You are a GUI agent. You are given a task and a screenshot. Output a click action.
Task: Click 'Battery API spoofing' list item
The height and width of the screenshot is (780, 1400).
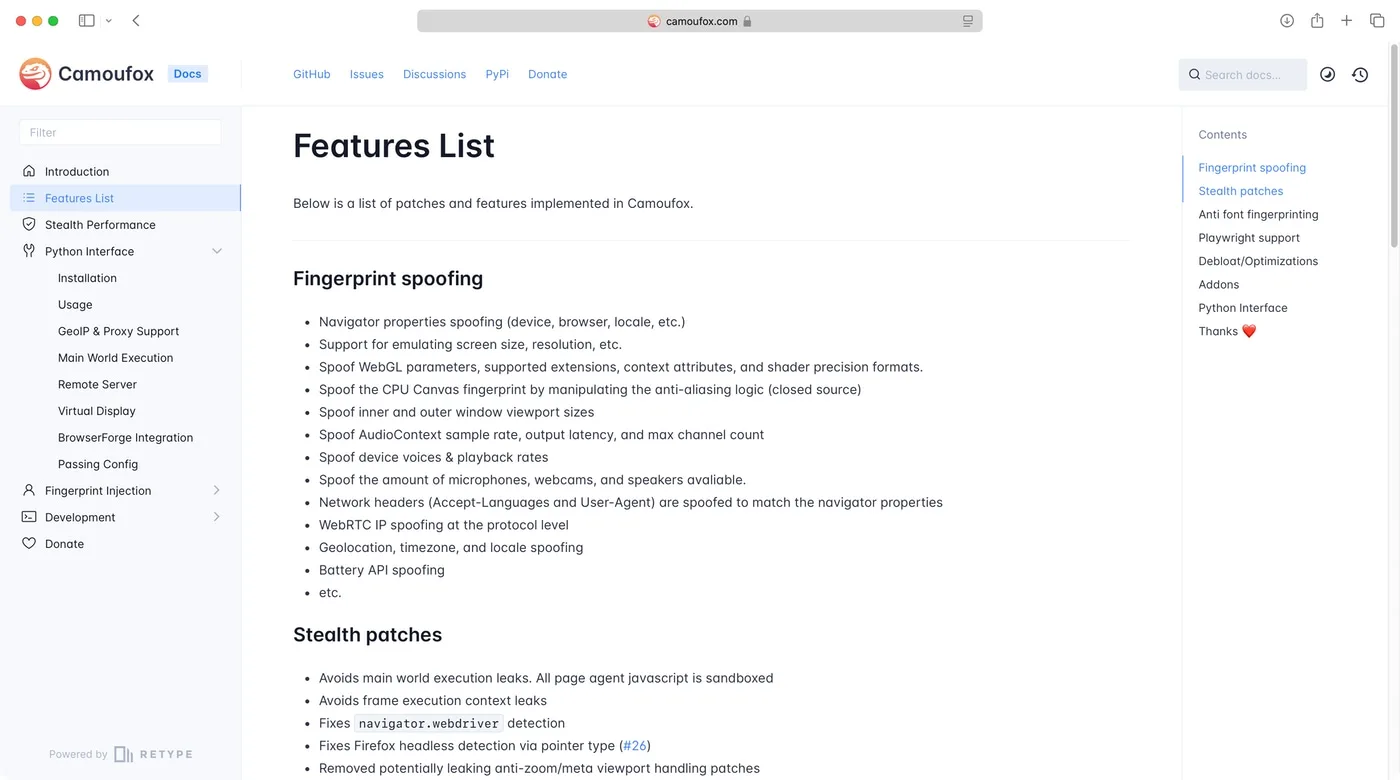click(x=382, y=570)
